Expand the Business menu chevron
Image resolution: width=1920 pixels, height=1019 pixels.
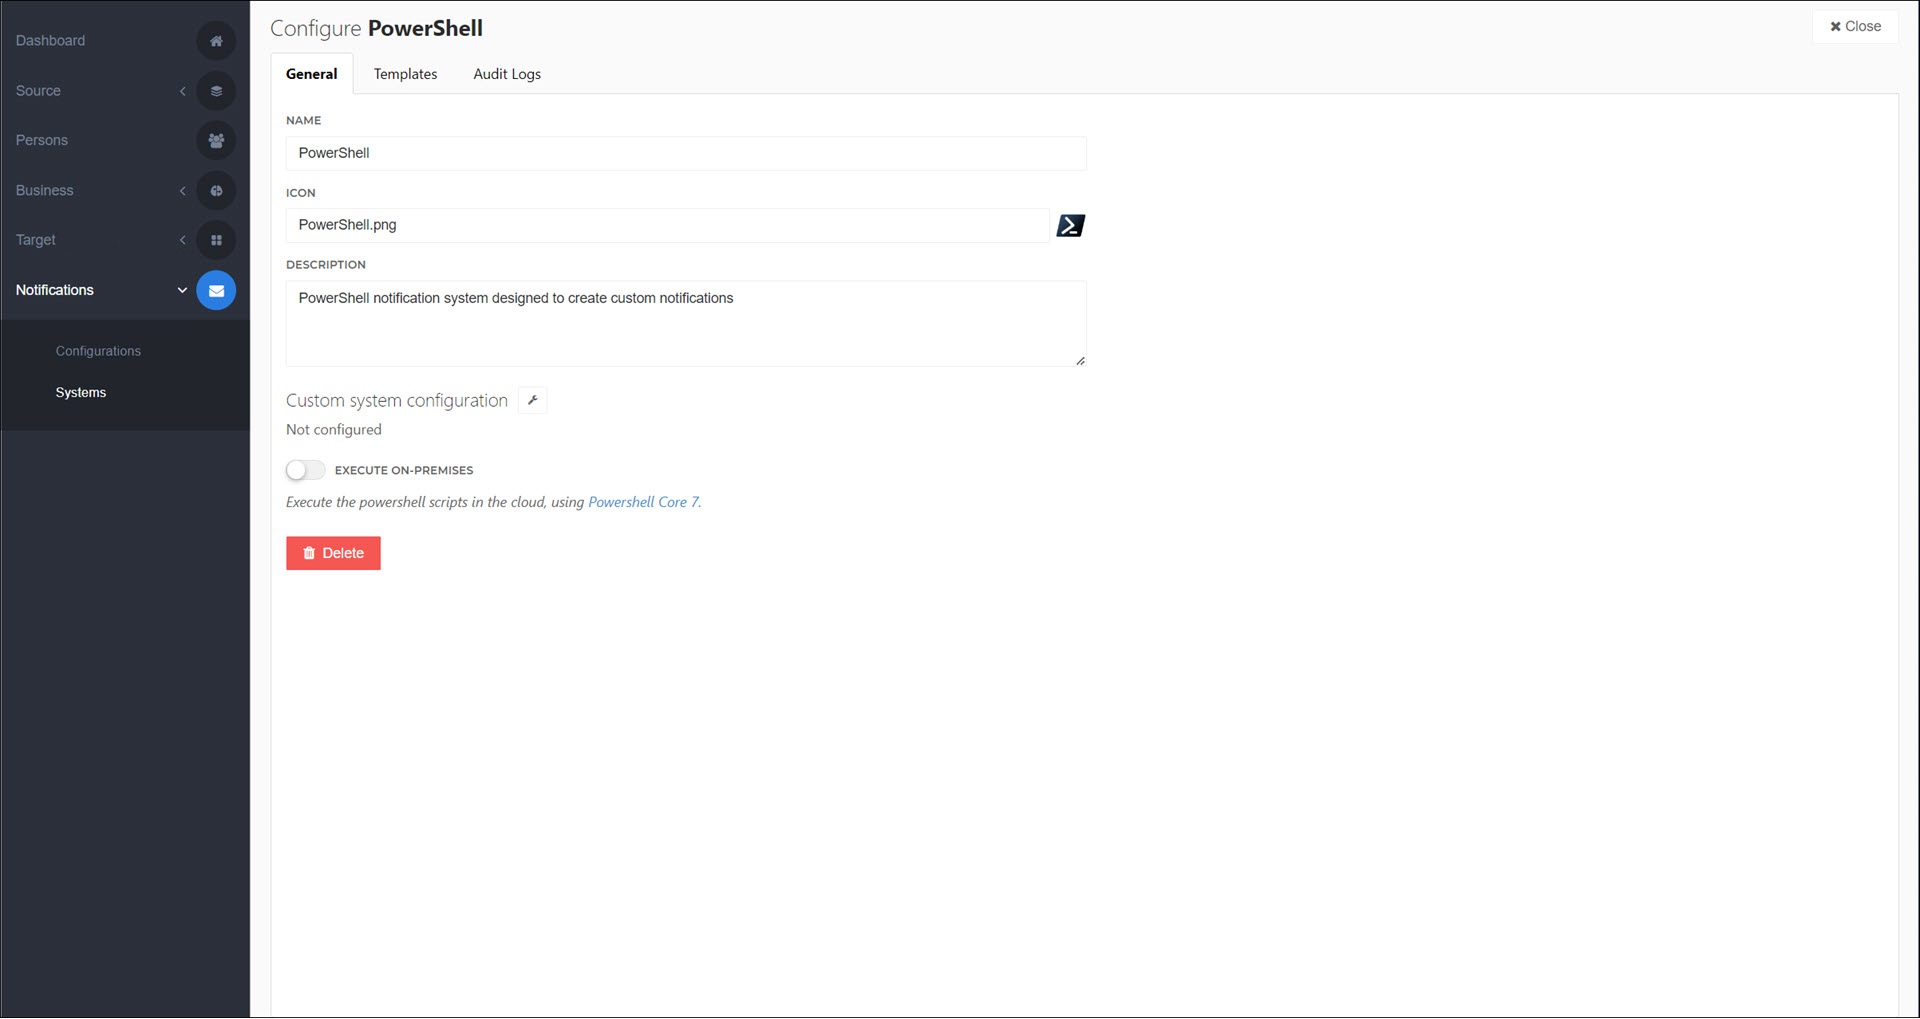(182, 191)
